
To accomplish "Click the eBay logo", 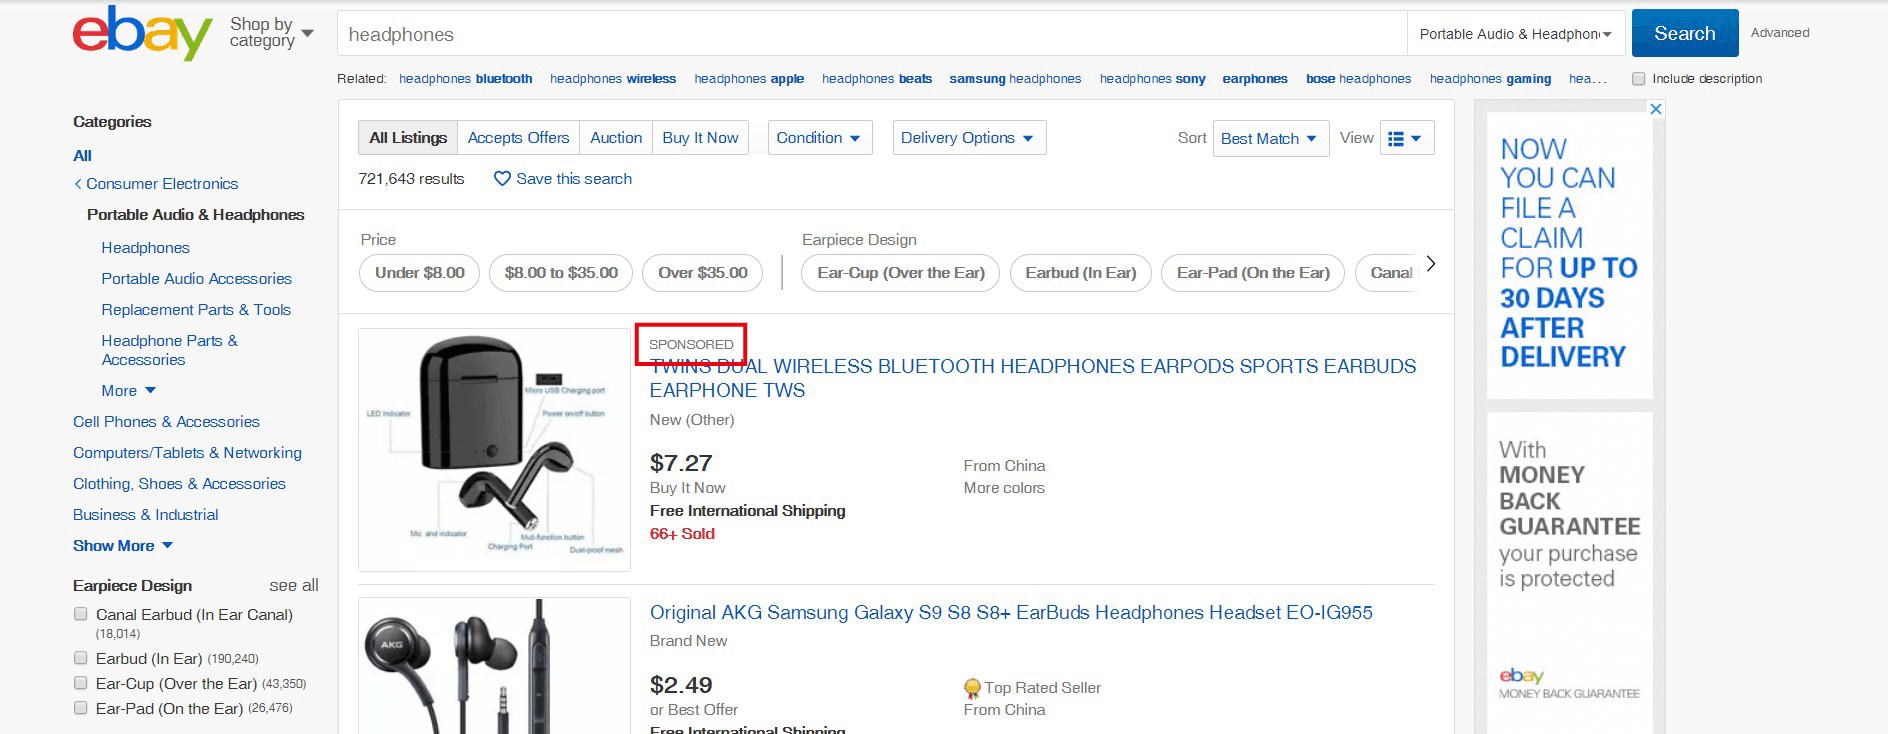I will point(142,33).
